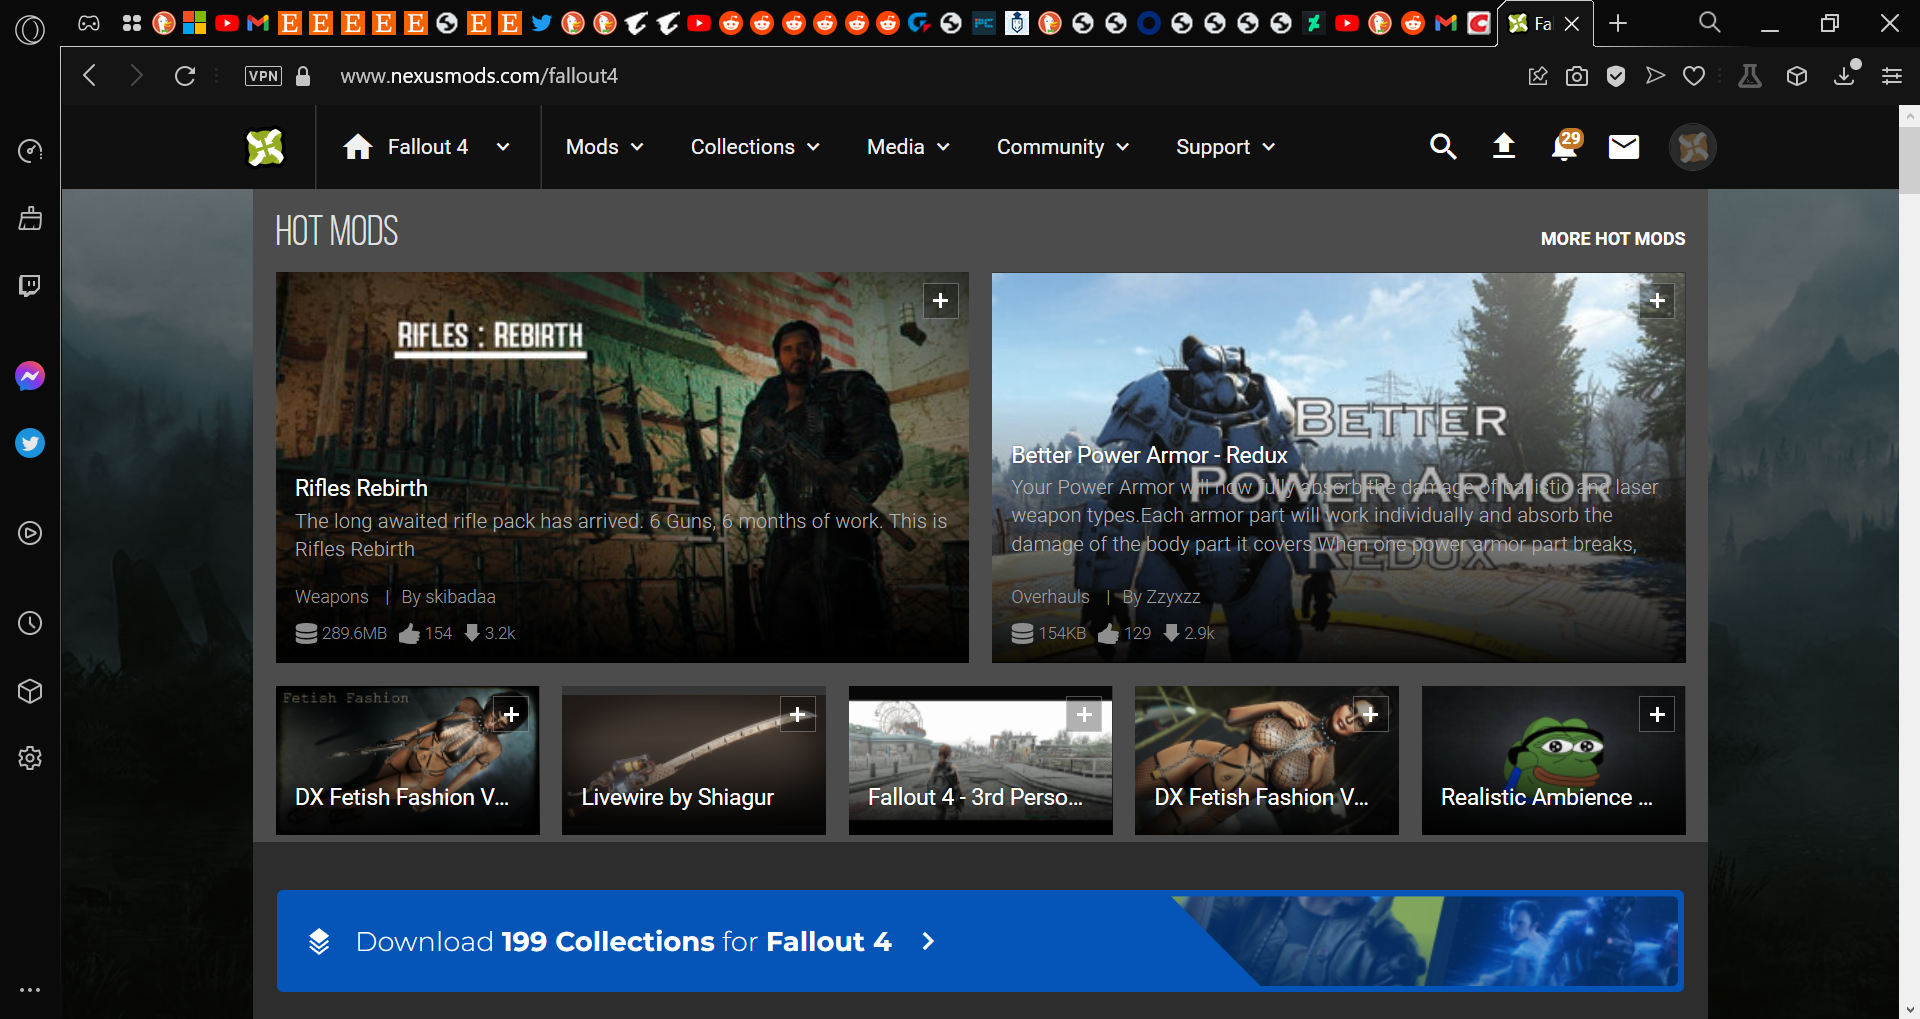
Task: Open the GX Cleaner sidebar icon
Action: 30,218
